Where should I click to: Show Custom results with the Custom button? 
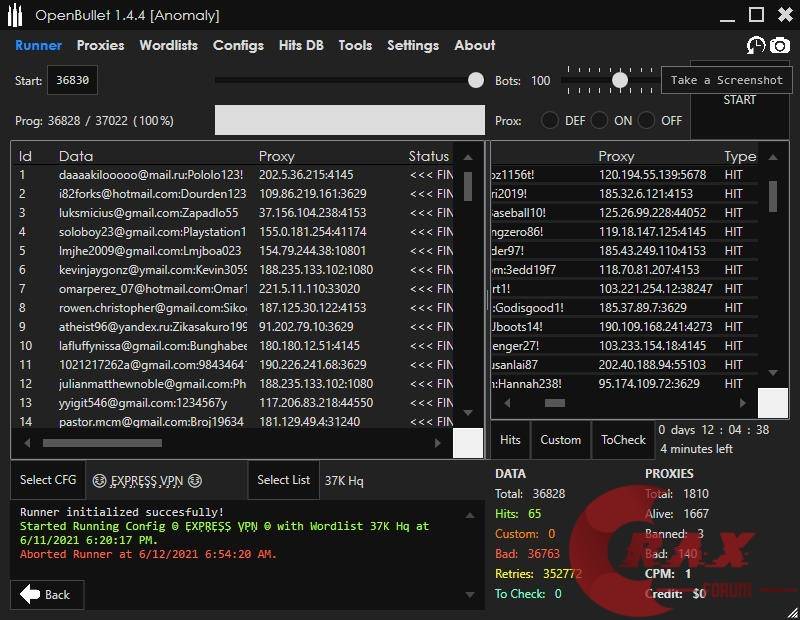click(561, 439)
